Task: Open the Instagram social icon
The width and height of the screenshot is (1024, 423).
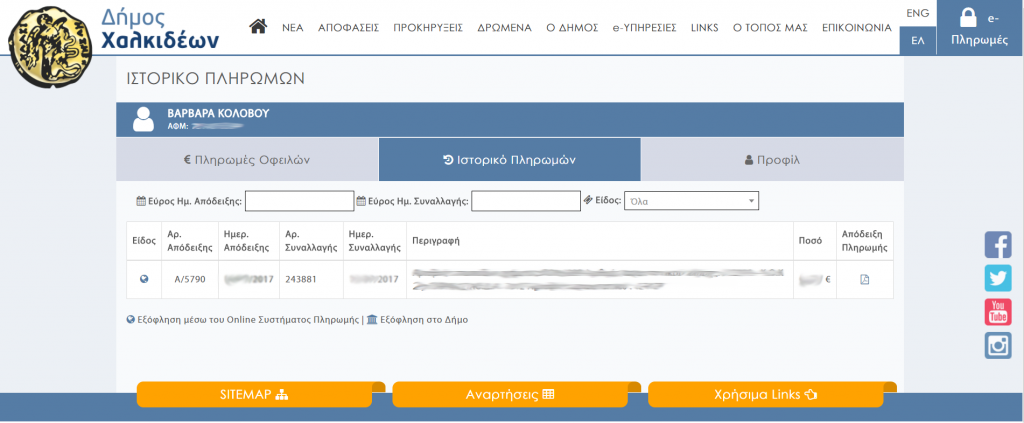Action: pos(998,346)
